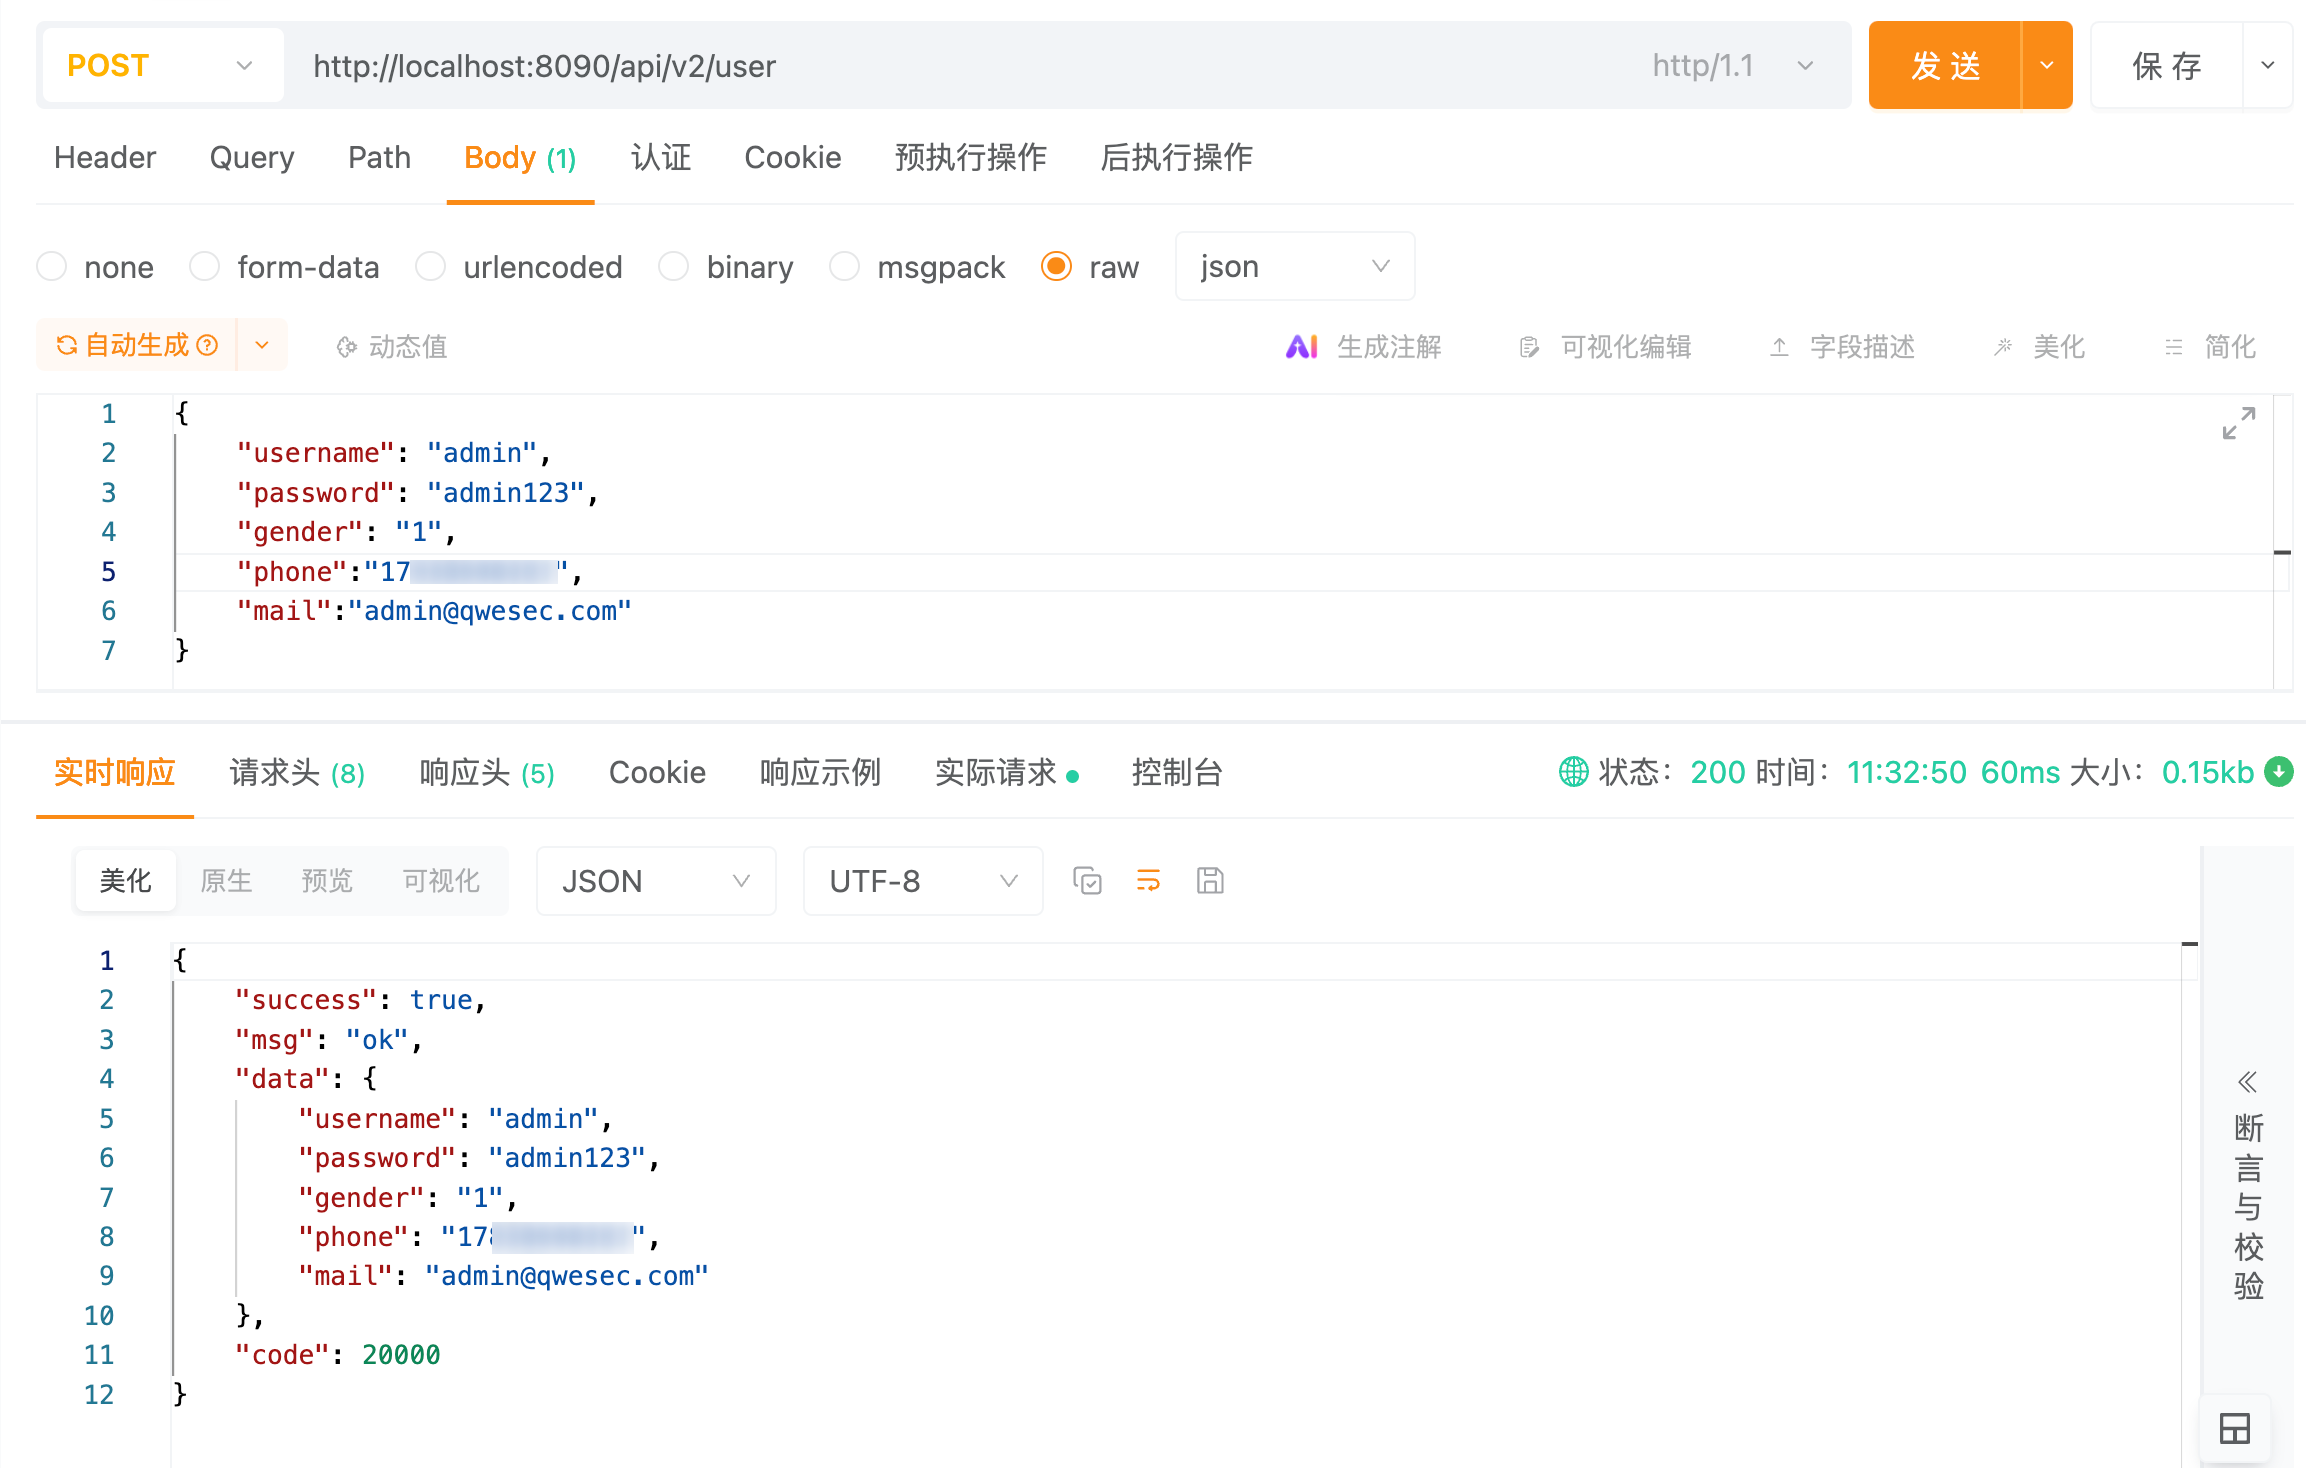Click the copy response icon
This screenshot has height=1468, width=2306.
[x=1087, y=881]
